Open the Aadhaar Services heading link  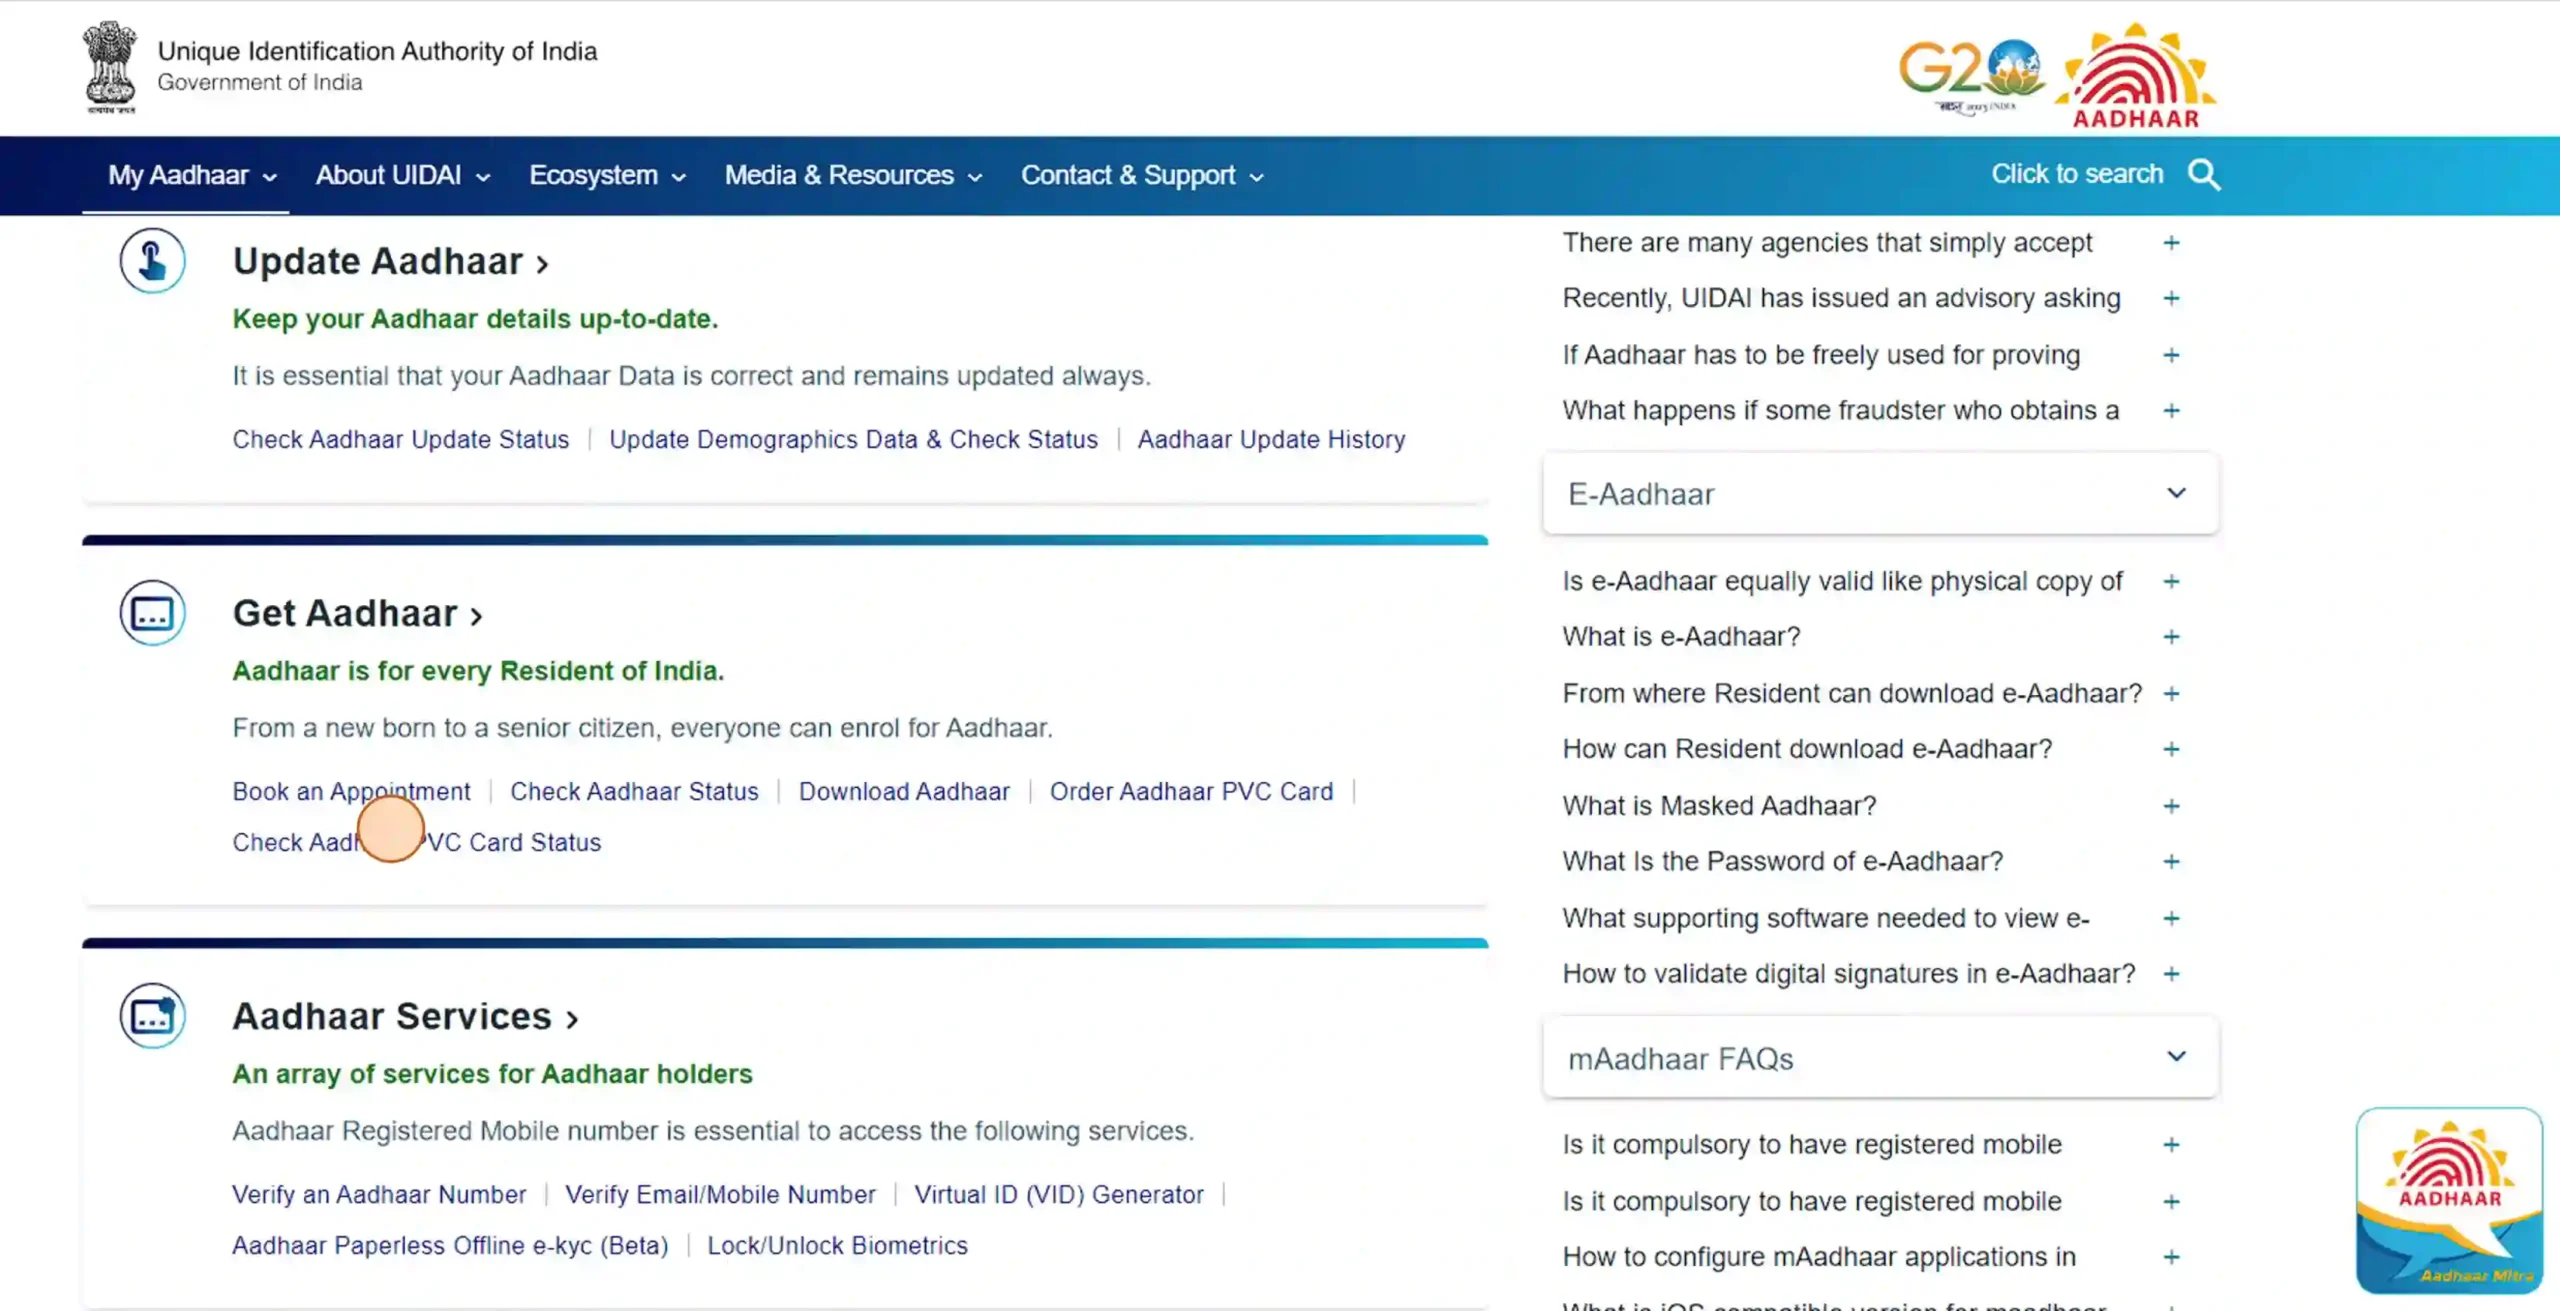tap(406, 1016)
